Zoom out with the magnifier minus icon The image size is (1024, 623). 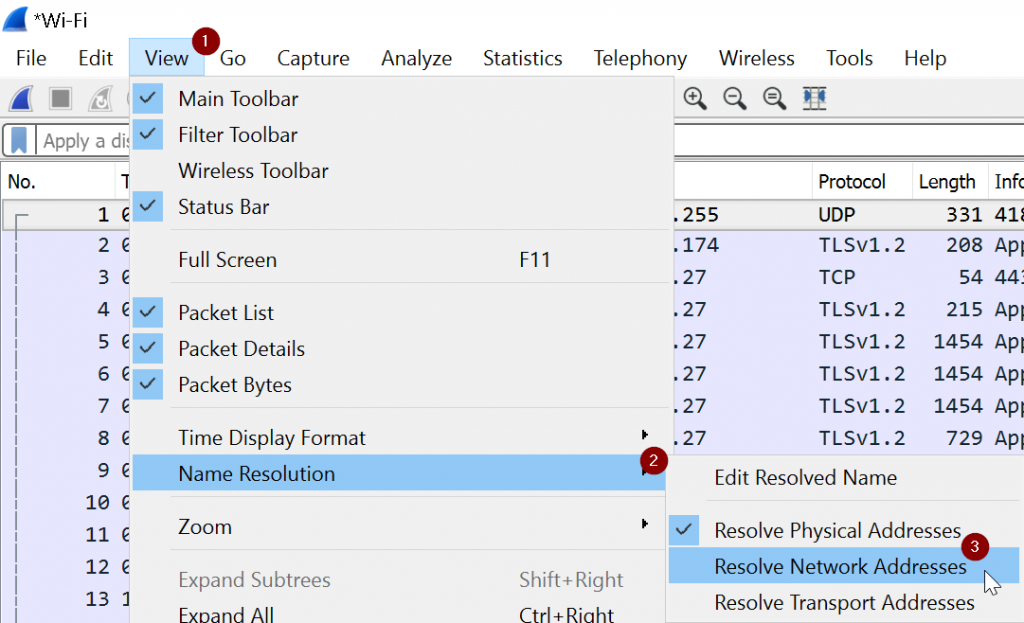point(735,99)
